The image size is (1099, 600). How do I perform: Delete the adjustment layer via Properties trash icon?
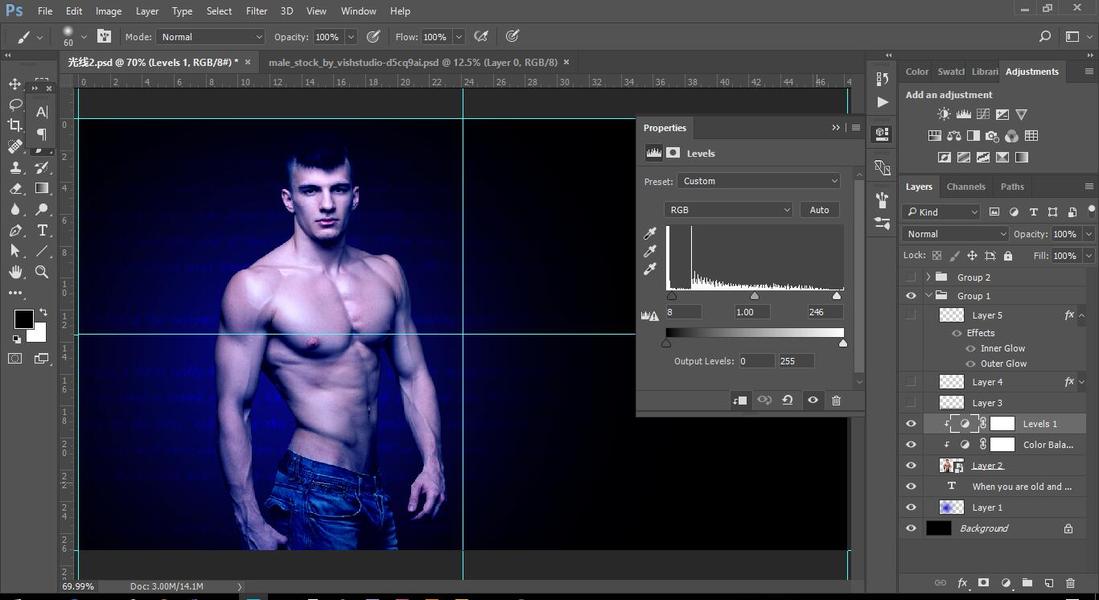[836, 400]
